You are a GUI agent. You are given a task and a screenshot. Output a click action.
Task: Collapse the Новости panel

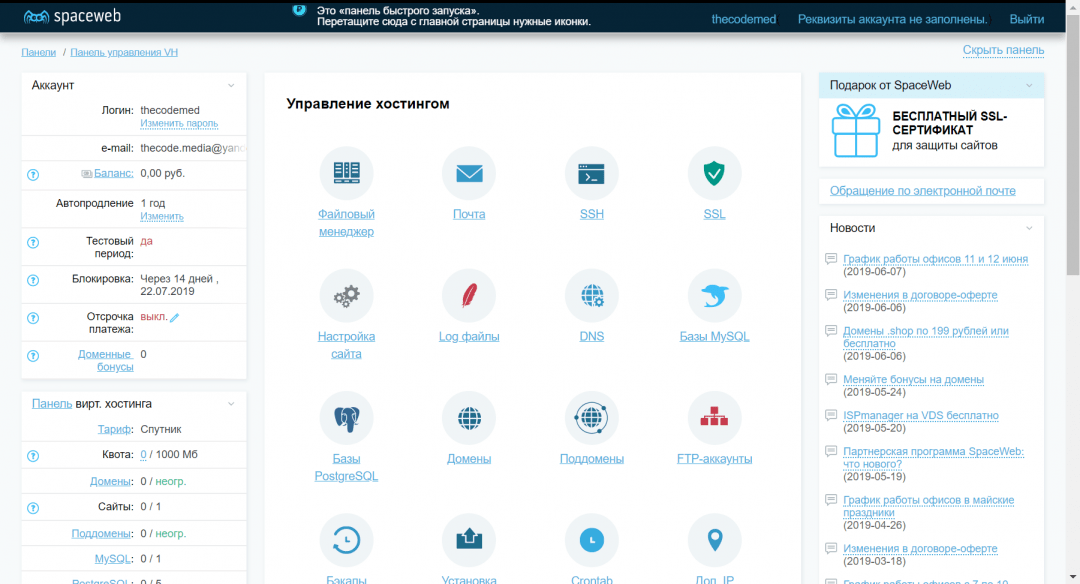pos(1029,228)
